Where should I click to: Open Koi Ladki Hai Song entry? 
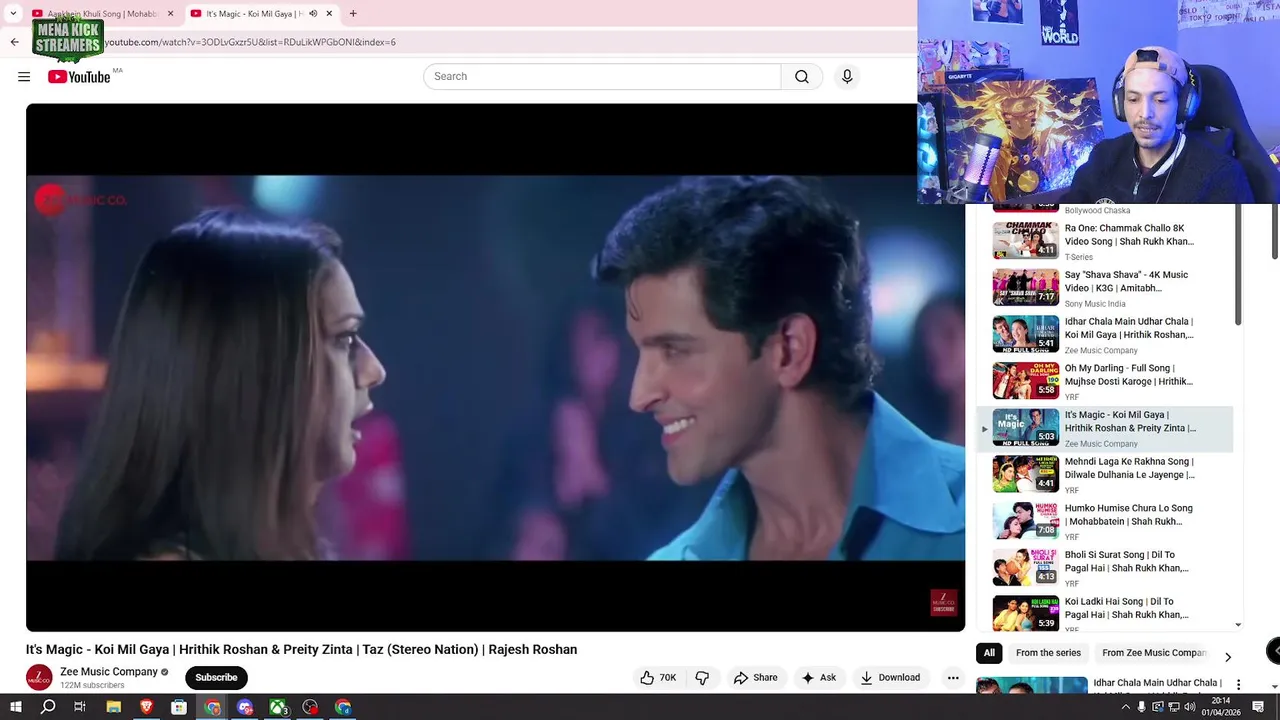click(1105, 614)
